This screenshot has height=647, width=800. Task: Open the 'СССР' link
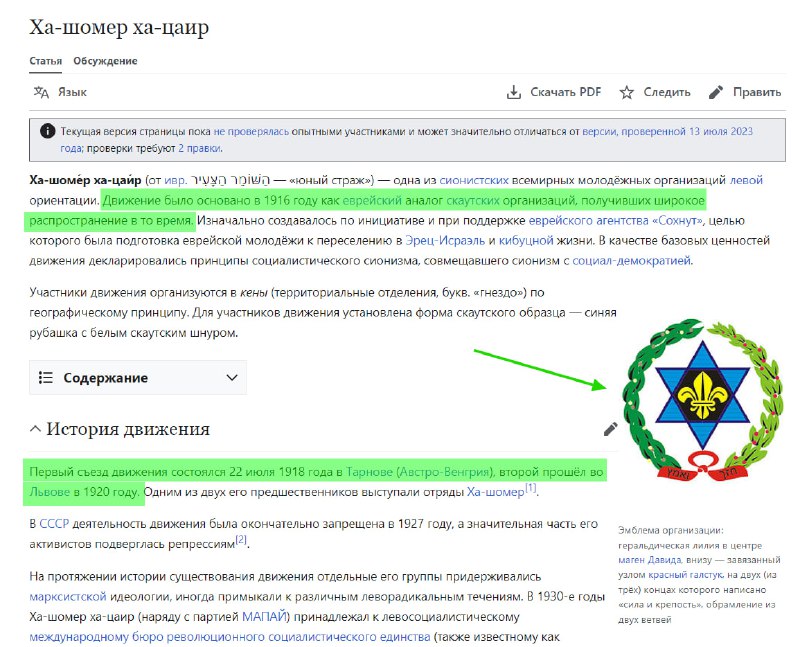coord(54,524)
